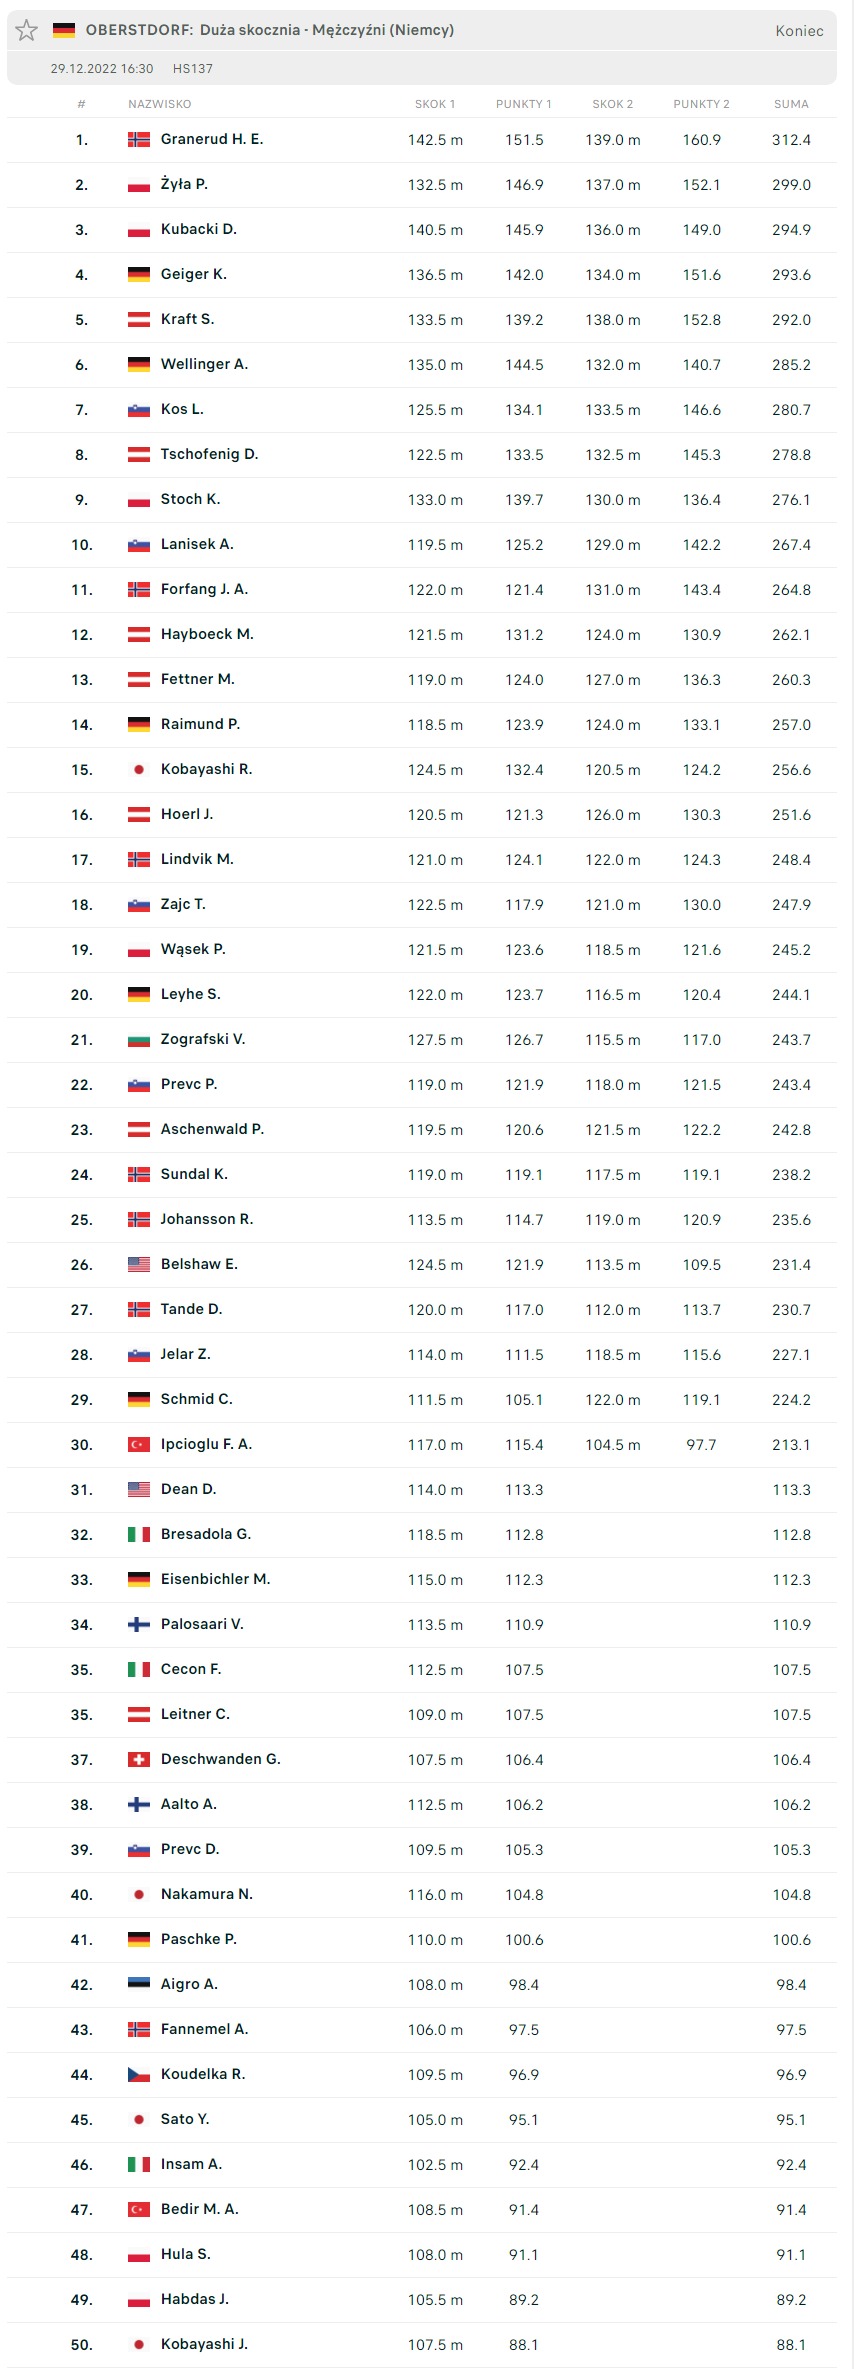Viewport: 854px width, 2369px height.
Task: Select the Kraft S. result row
Action: pyautogui.click(x=420, y=319)
